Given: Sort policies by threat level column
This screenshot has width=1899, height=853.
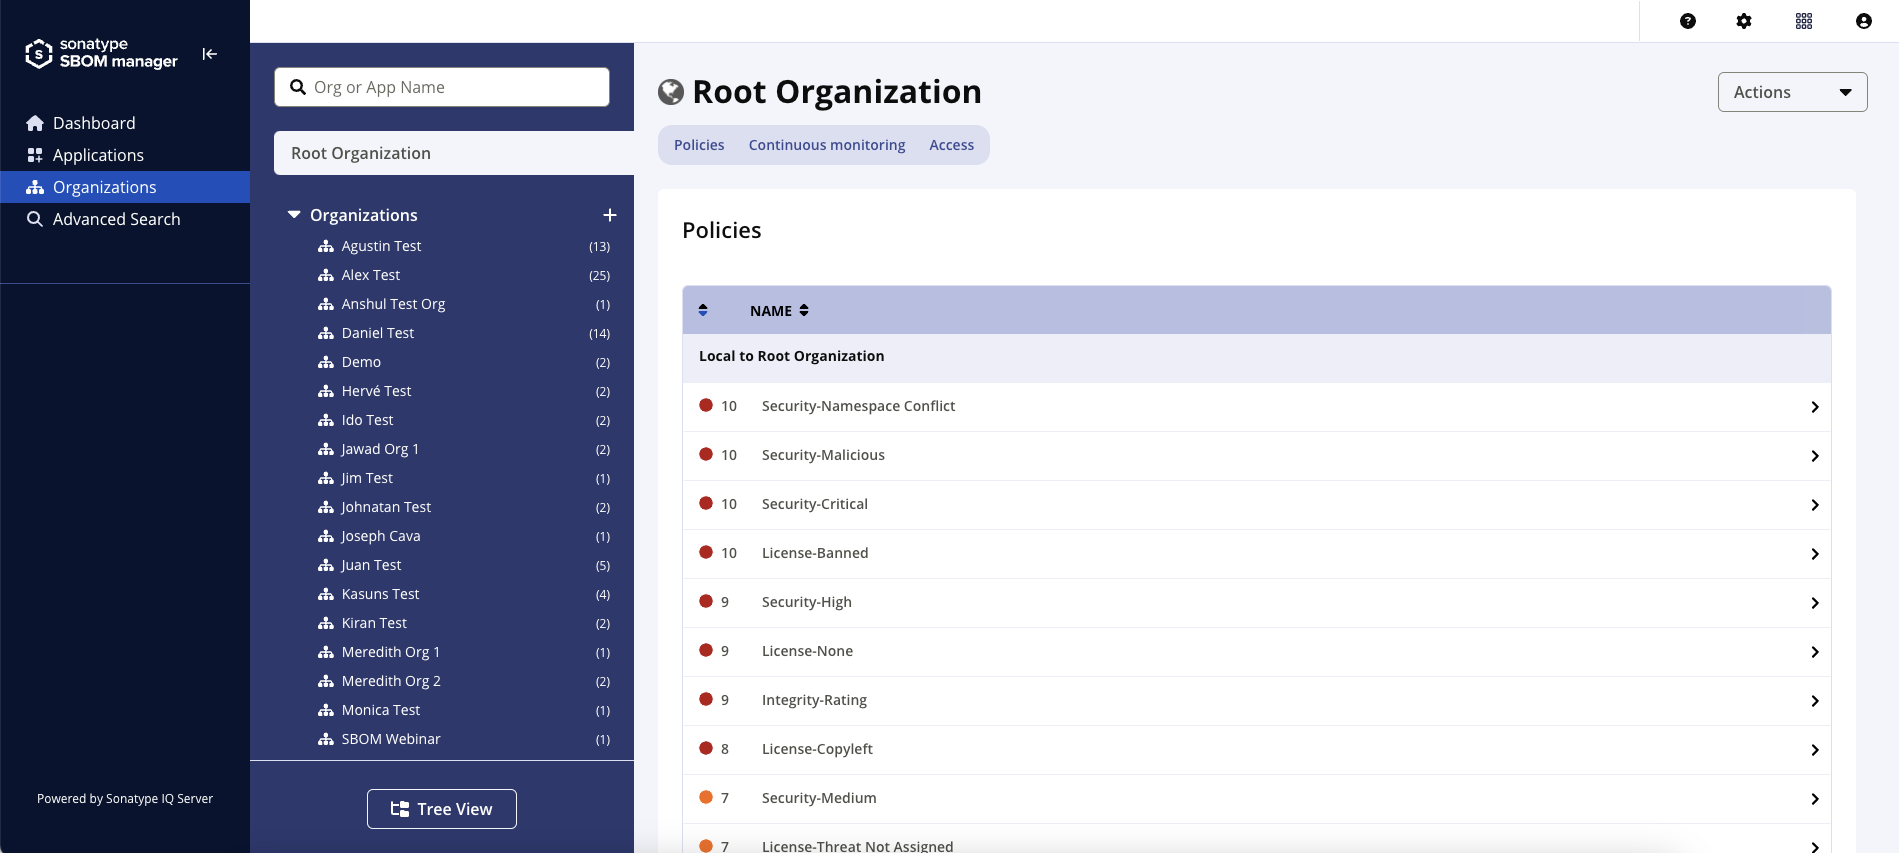Looking at the screenshot, I should click(x=703, y=310).
